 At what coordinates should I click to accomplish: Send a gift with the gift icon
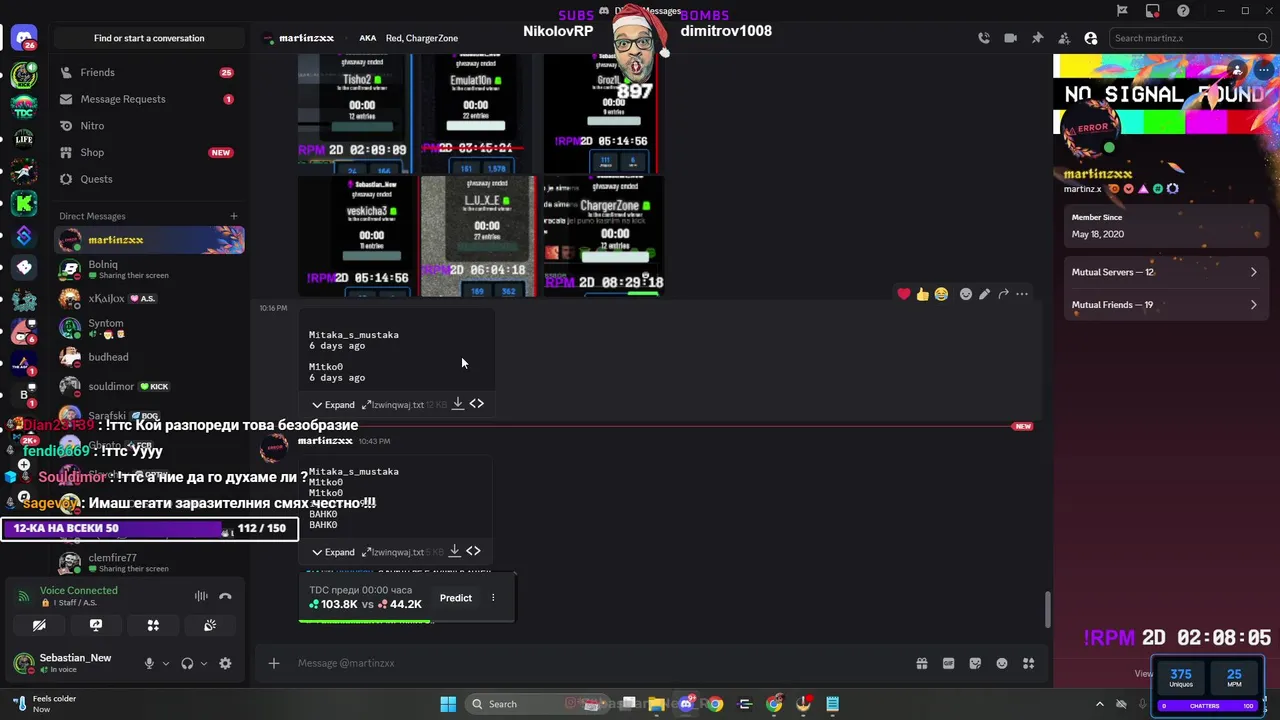point(921,663)
